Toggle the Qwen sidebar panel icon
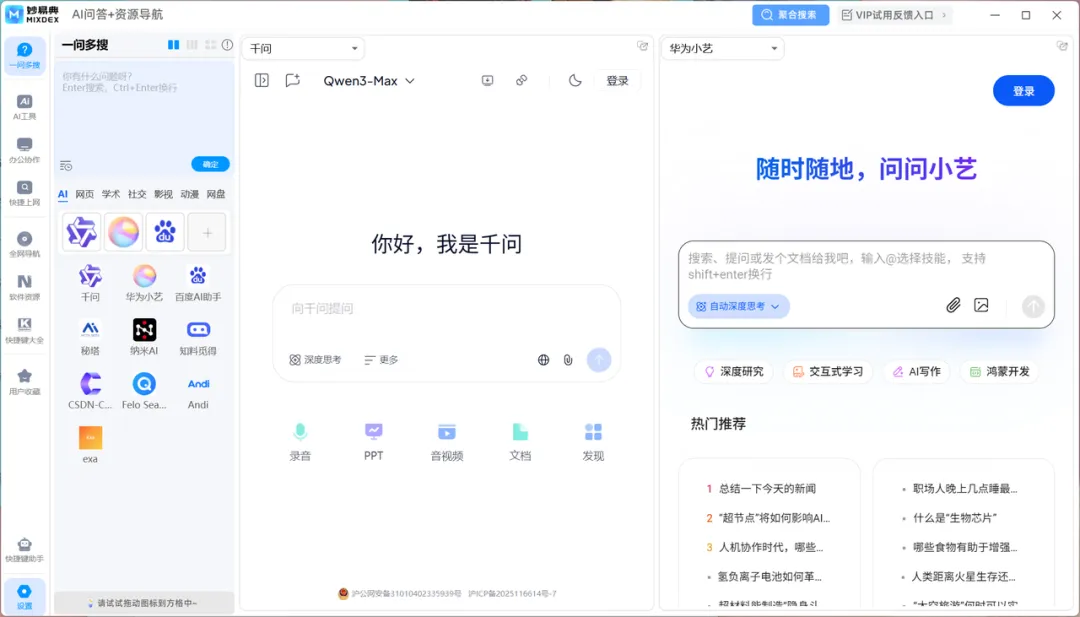 (262, 81)
